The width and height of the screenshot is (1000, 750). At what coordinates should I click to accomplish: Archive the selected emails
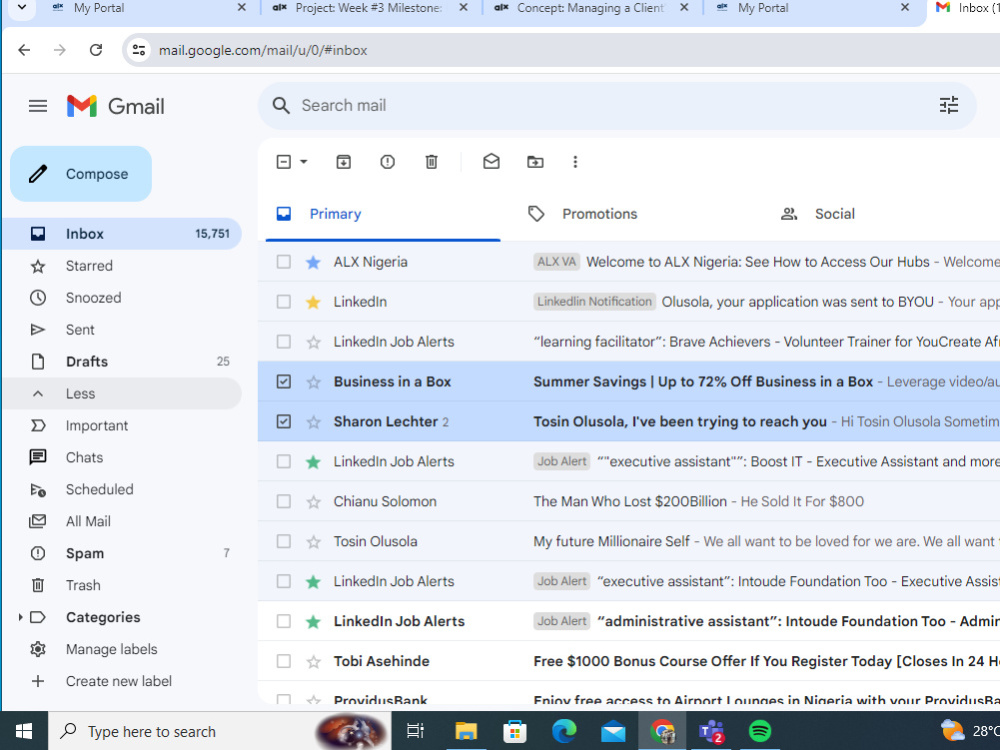click(343, 162)
